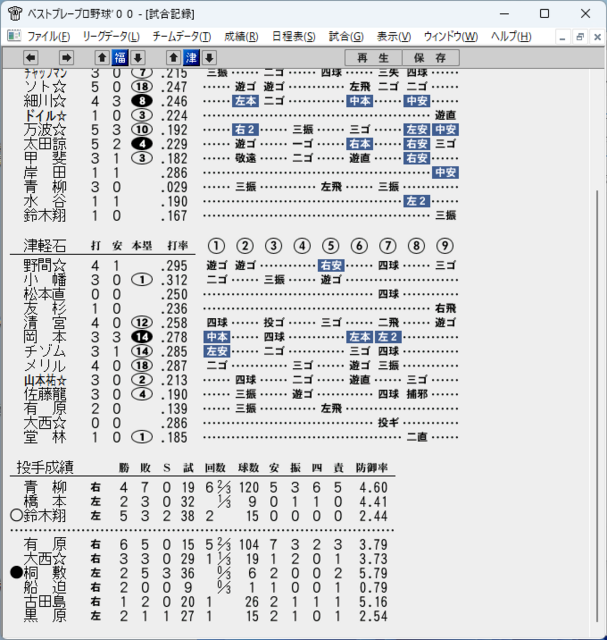Click the 防御率 column header
Viewport: 607px width, 640px height.
(x=371, y=468)
